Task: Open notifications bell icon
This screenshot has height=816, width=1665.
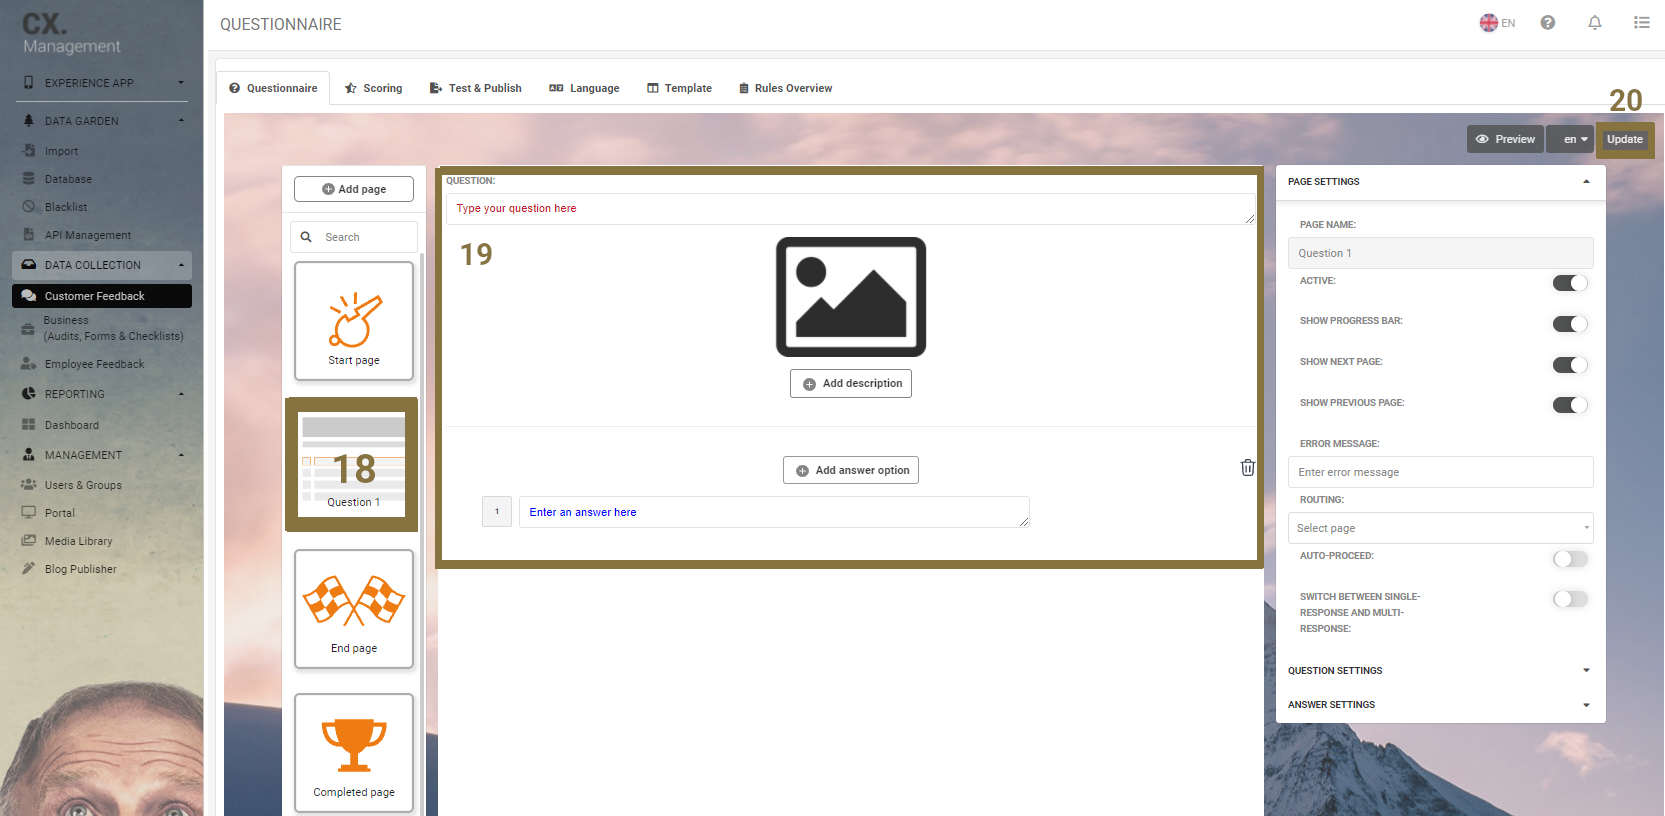Action: click(x=1595, y=23)
